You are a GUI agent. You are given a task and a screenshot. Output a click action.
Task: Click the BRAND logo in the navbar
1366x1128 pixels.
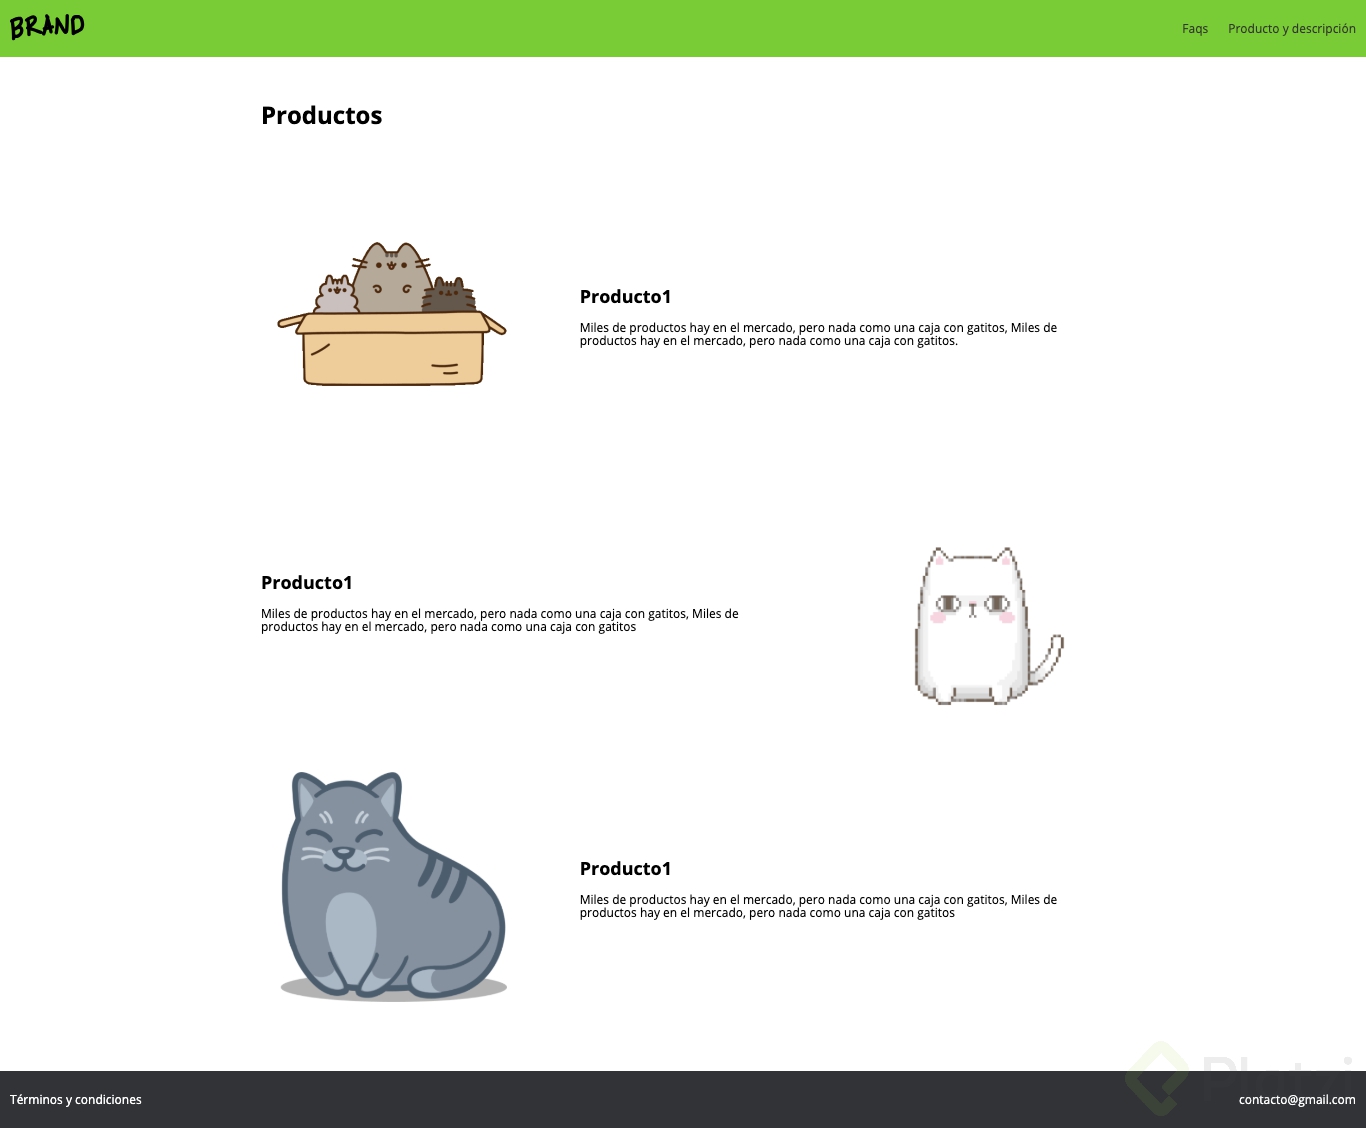tap(47, 26)
